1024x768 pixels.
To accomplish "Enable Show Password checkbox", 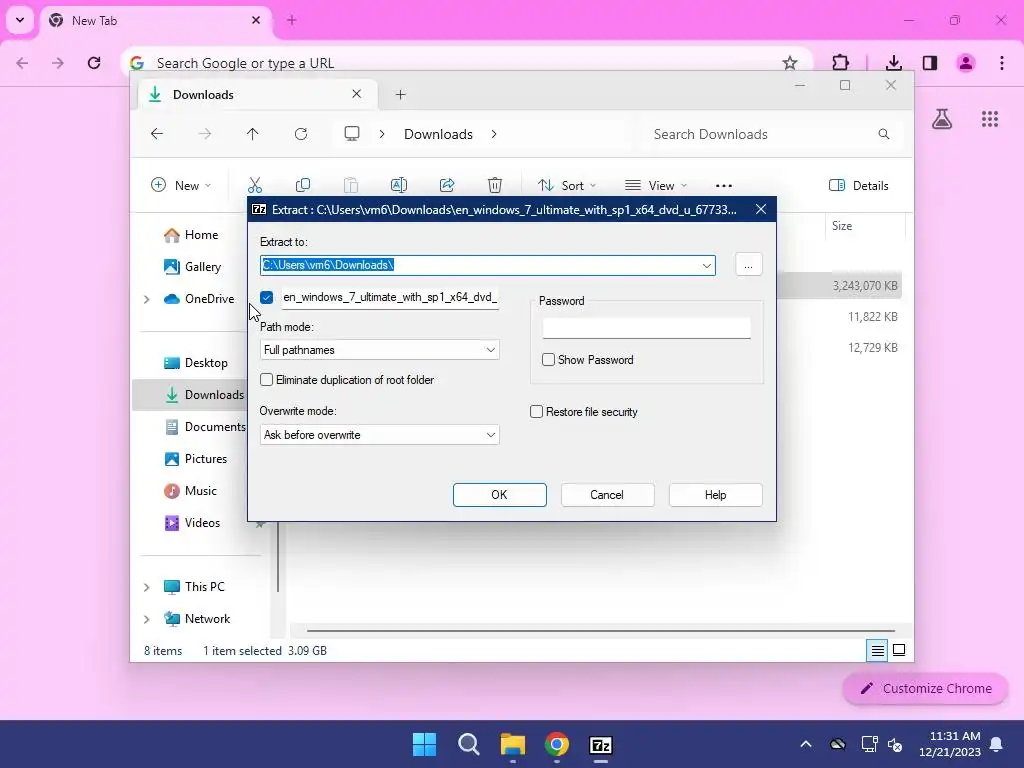I will (x=549, y=360).
